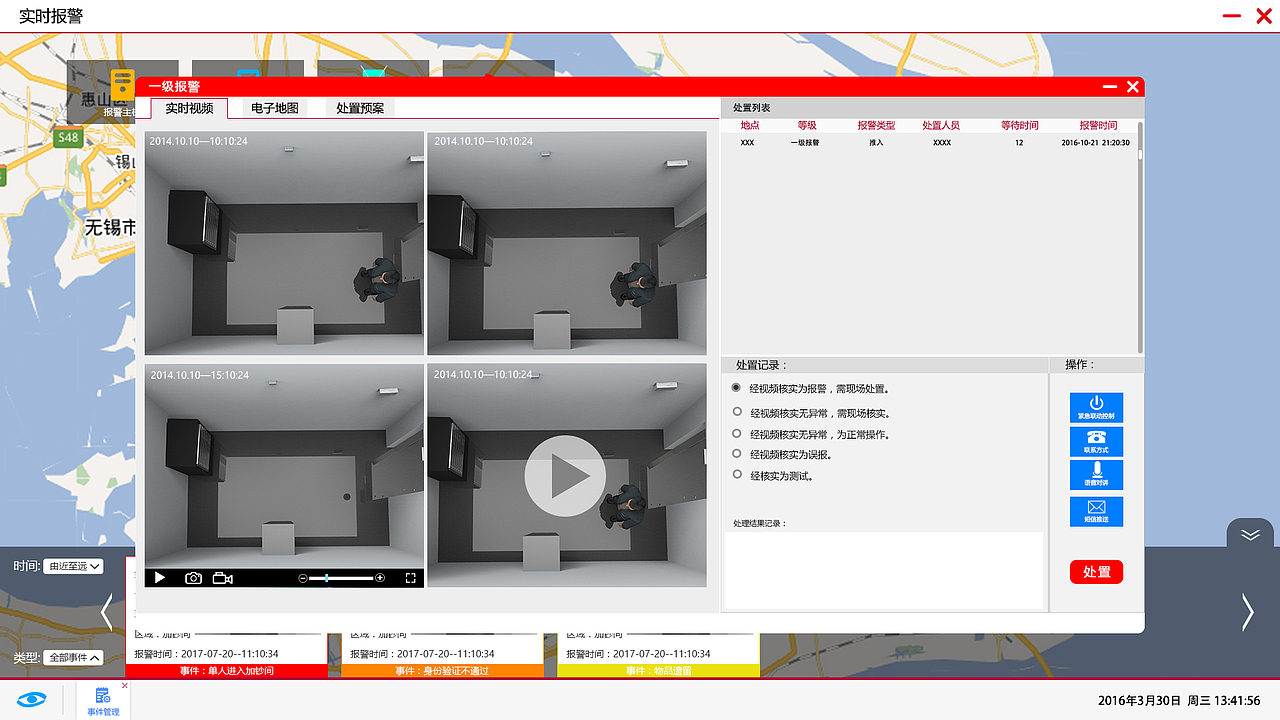The width and height of the screenshot is (1280, 720).
Task: Click the zoom-in plus icon in video controls
Action: click(380, 578)
